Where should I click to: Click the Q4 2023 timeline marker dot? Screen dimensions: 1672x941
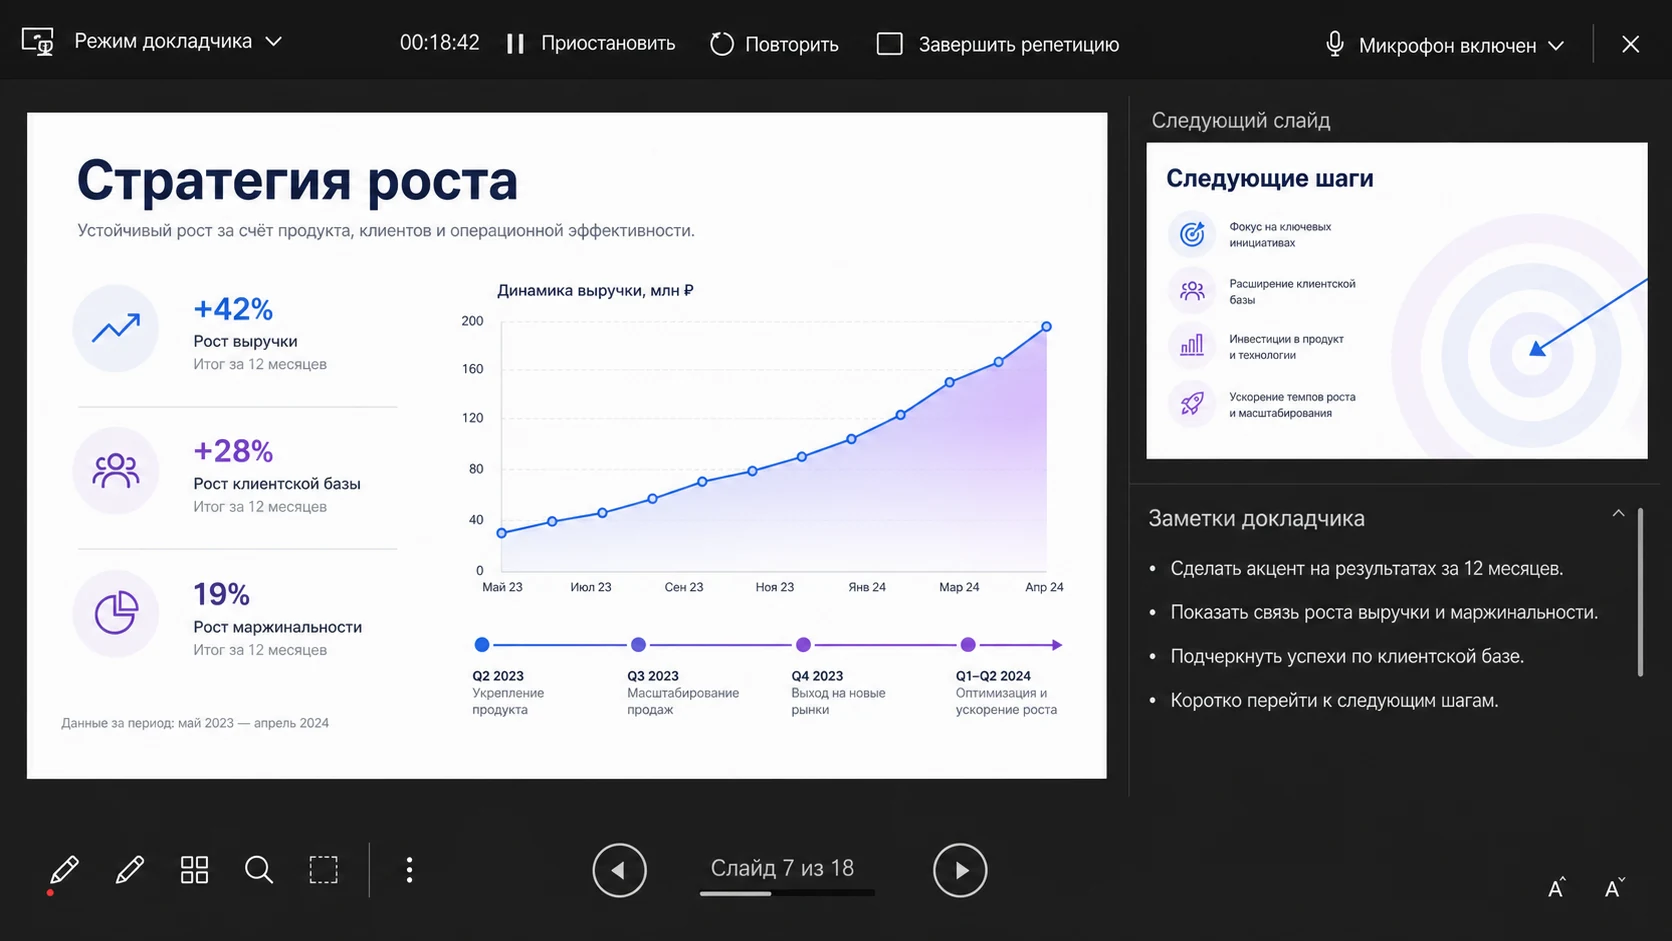[x=803, y=645]
